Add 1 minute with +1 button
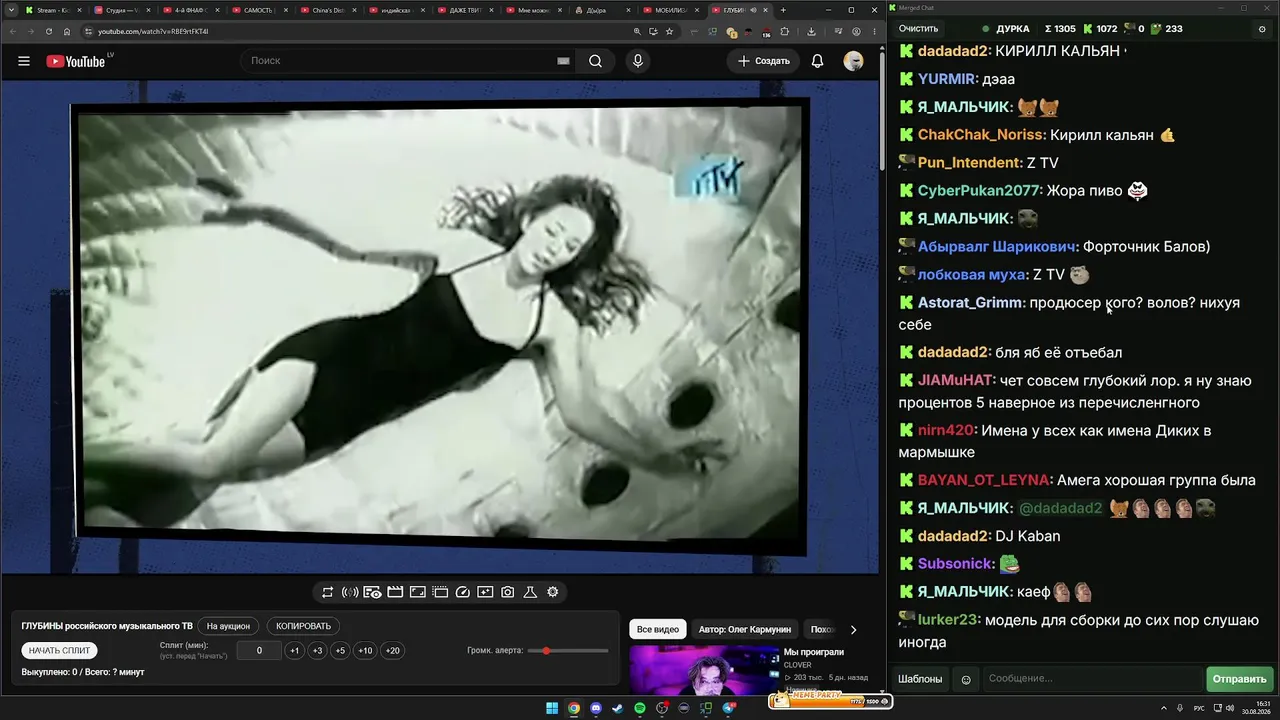Viewport: 1280px width, 720px height. click(294, 651)
